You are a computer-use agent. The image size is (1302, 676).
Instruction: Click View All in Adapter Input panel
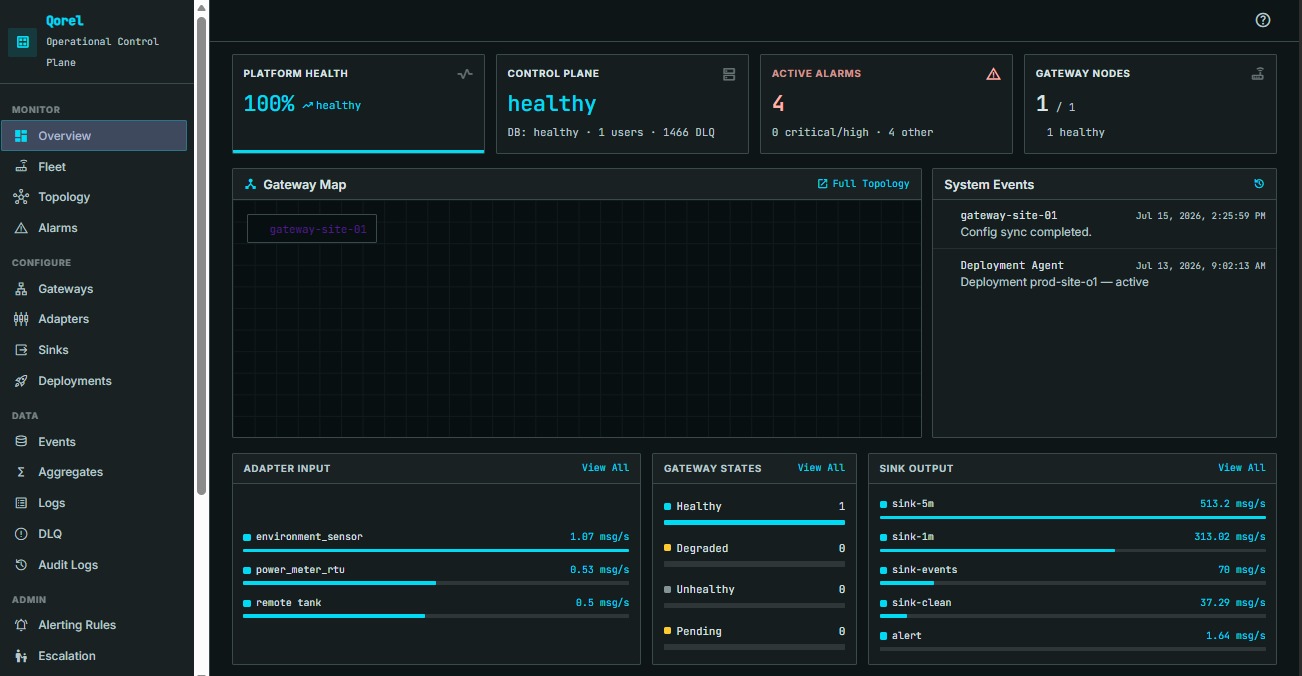point(606,468)
